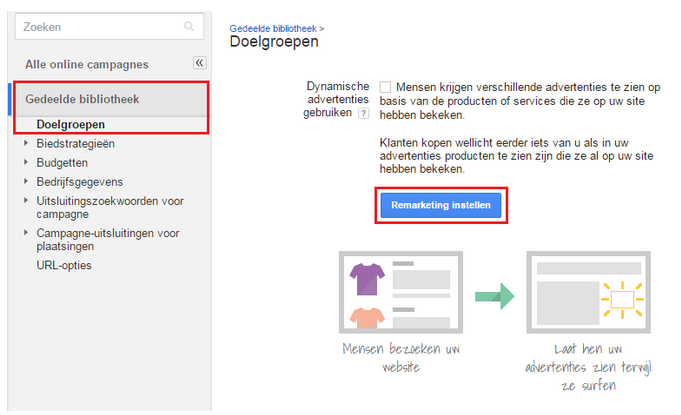This screenshot has width=681, height=415.
Task: Open URL-opties item
Action: pyautogui.click(x=64, y=265)
